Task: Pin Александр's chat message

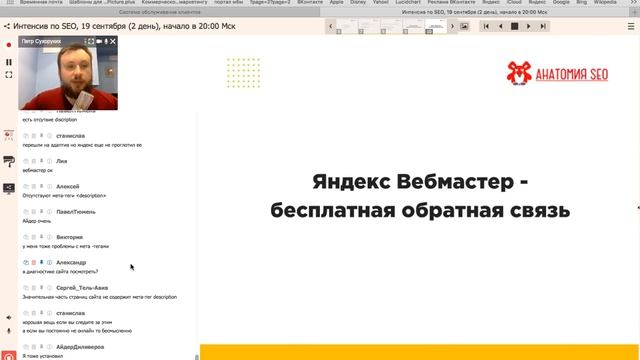Action: point(41,262)
